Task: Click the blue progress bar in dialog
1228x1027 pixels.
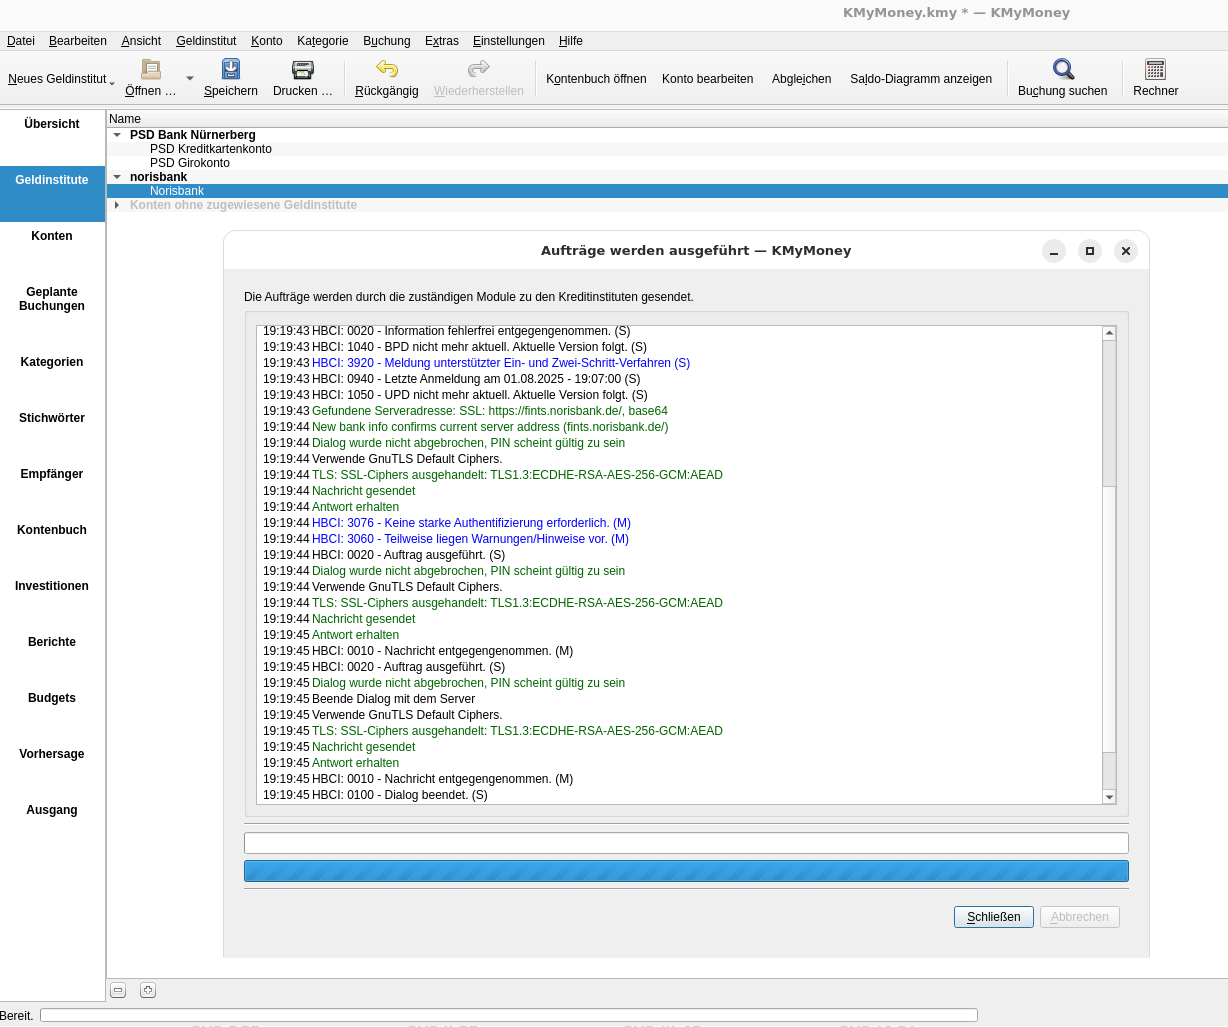Action: point(686,871)
